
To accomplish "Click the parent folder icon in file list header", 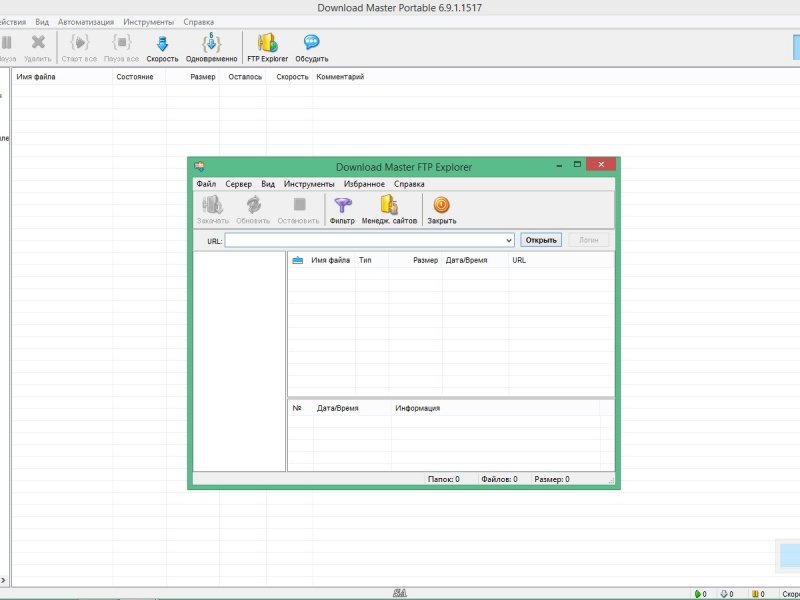I will click(297, 260).
